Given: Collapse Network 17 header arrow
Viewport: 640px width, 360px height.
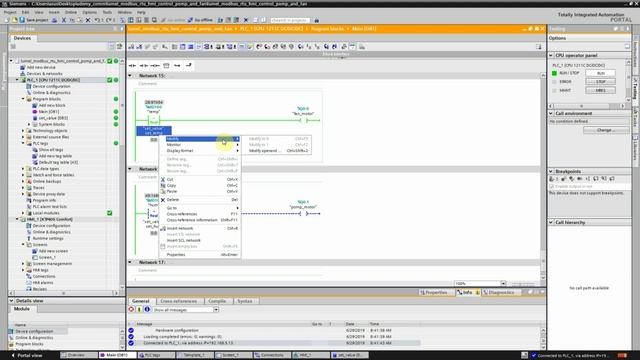Looking at the screenshot, I should (130, 262).
